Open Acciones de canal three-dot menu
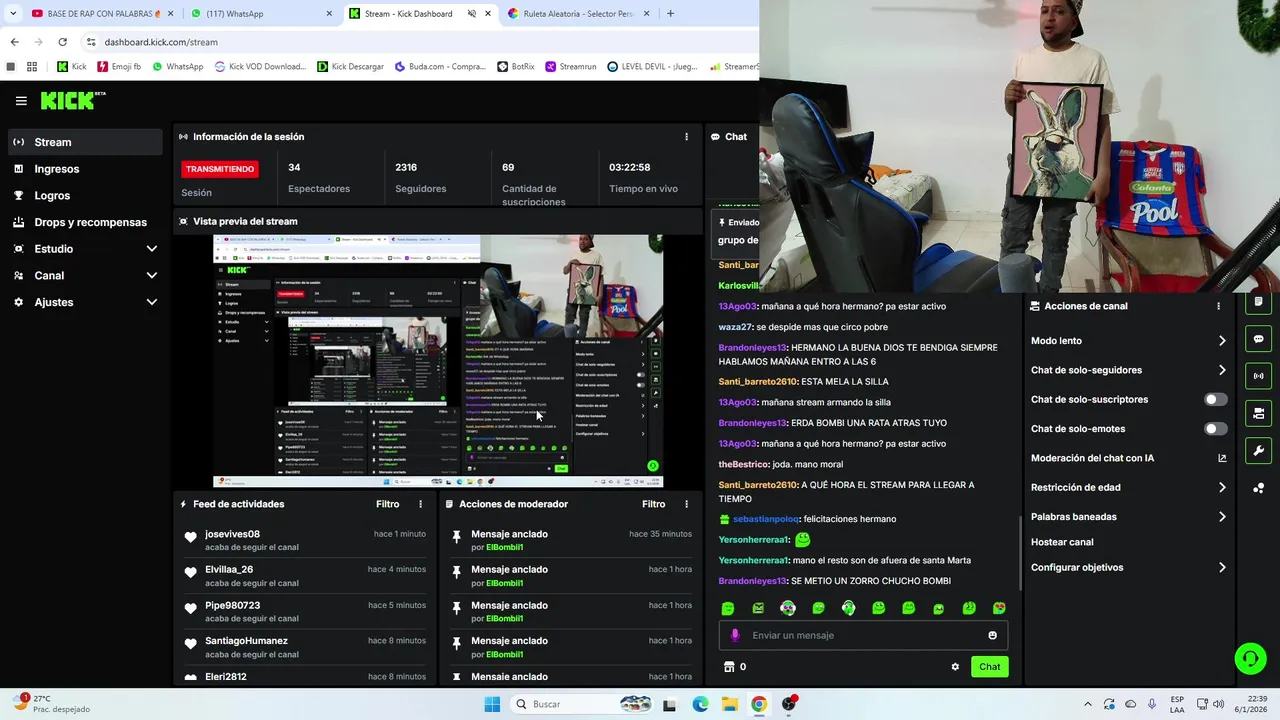 [x=1218, y=307]
